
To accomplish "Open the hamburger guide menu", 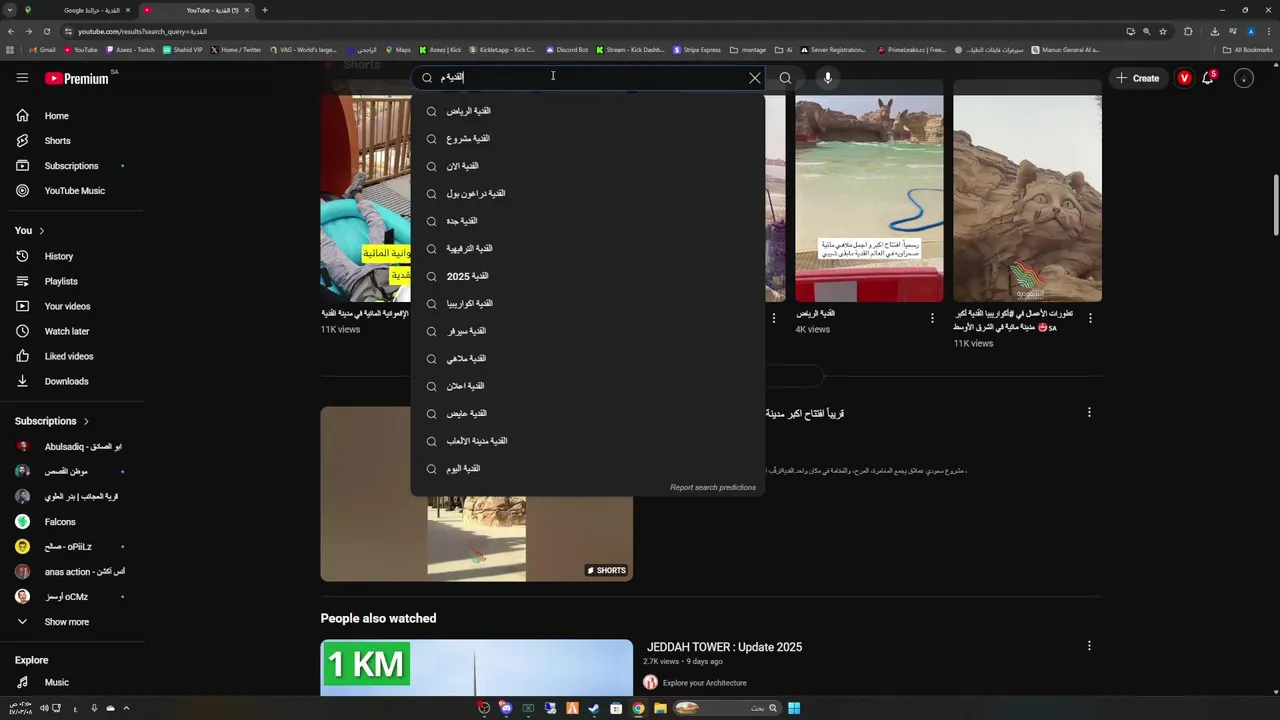I will (22, 78).
